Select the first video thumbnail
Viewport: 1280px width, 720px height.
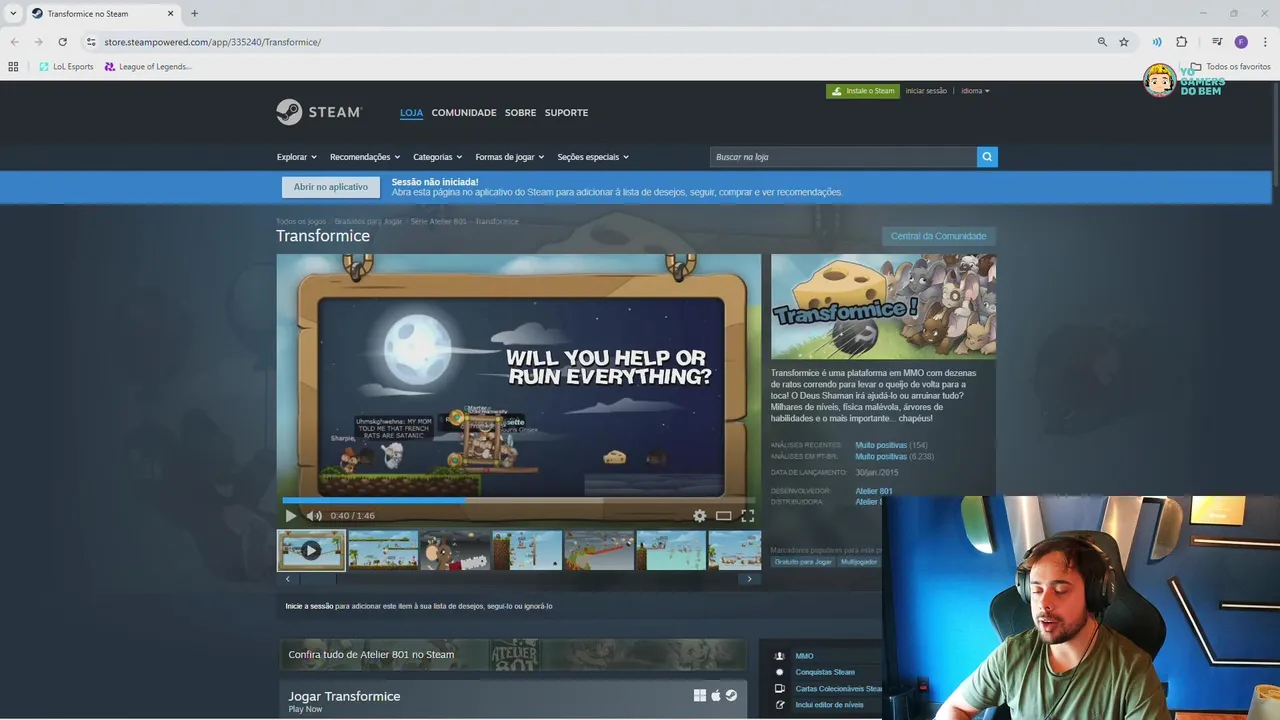point(311,550)
